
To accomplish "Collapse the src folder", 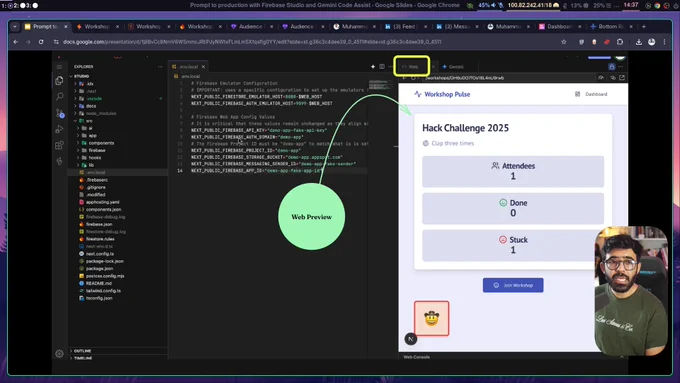I will click(75, 121).
